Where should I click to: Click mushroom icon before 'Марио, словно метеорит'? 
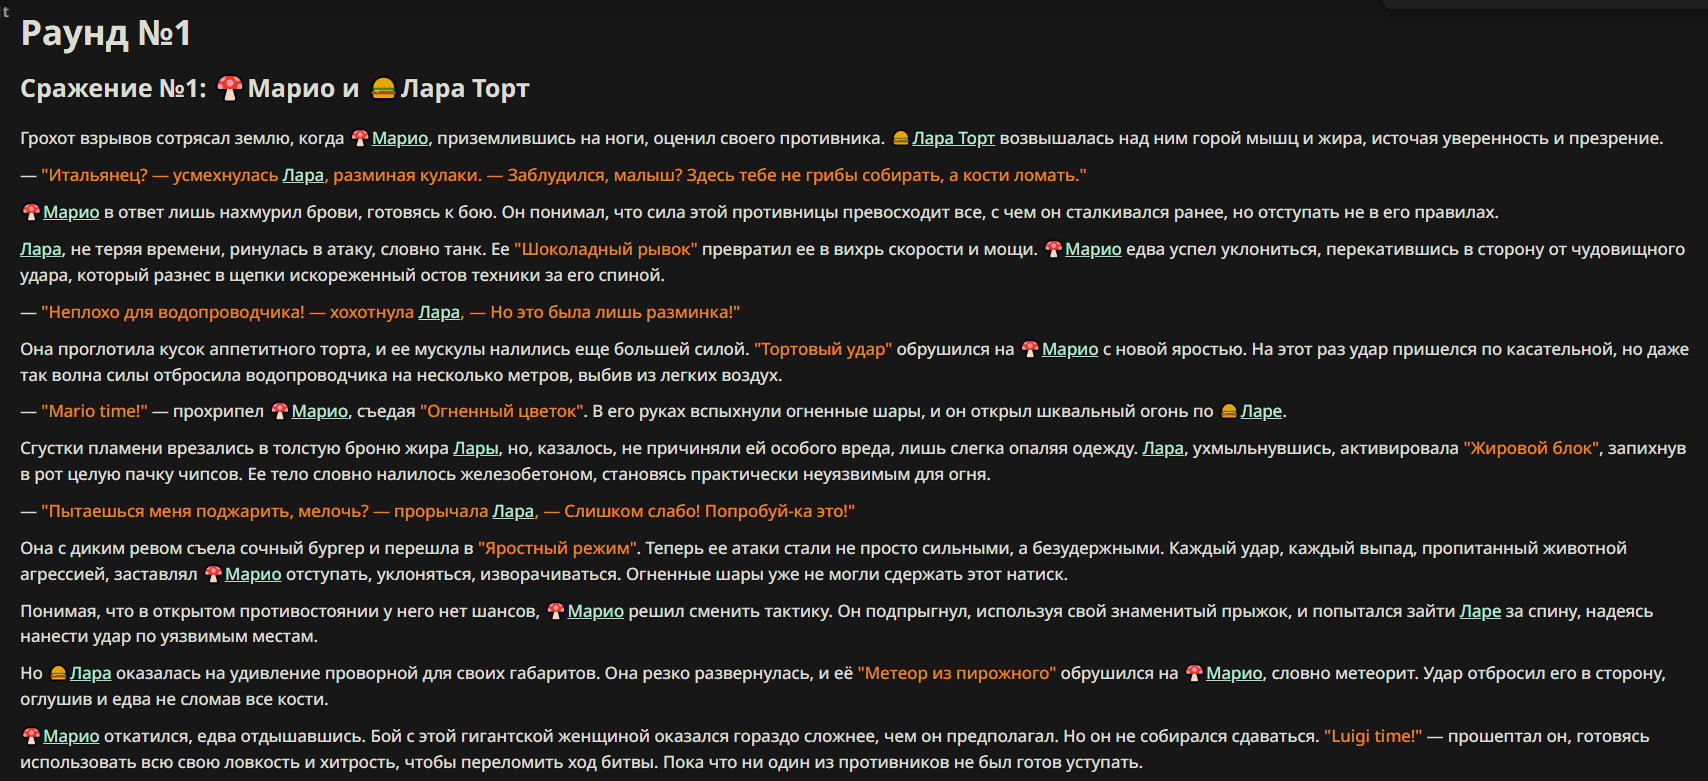click(x=1194, y=673)
